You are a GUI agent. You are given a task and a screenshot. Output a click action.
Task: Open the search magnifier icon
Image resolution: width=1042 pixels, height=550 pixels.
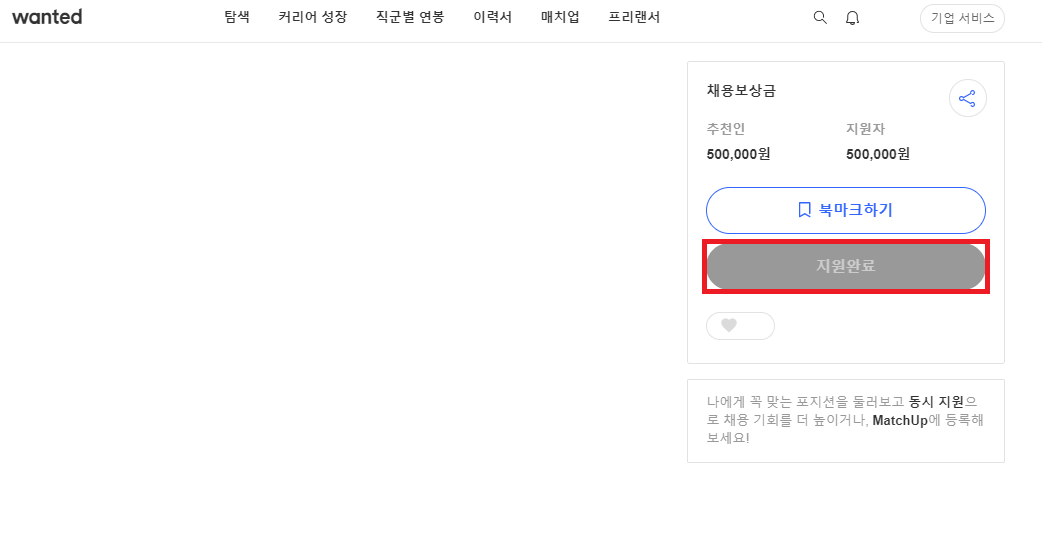point(820,18)
